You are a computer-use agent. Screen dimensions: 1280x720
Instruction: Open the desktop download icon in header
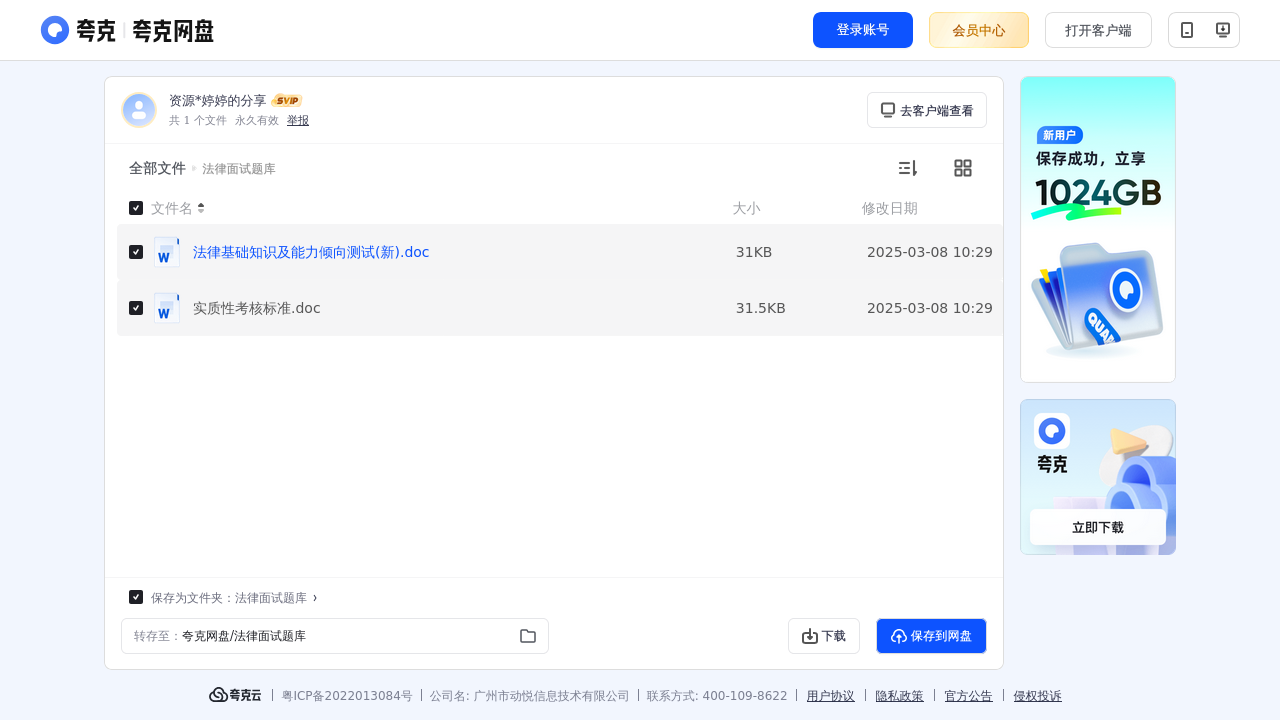[1222, 30]
